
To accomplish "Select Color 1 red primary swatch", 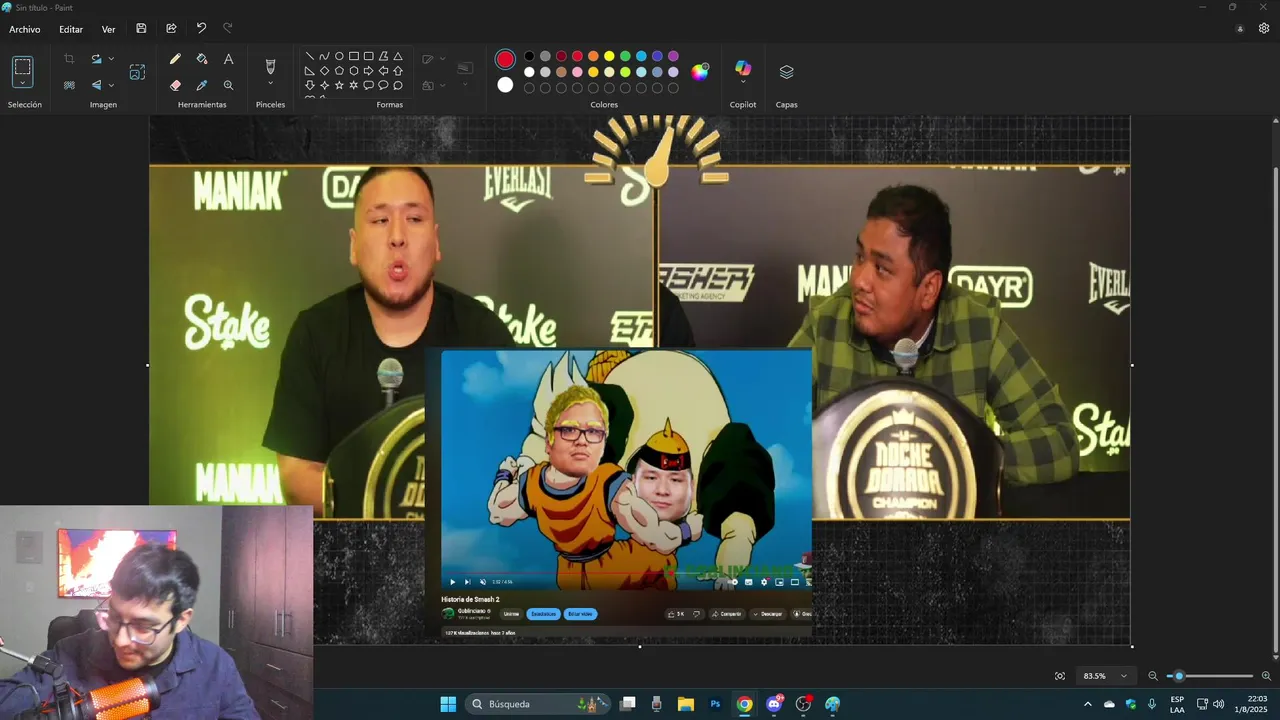I will pos(505,59).
